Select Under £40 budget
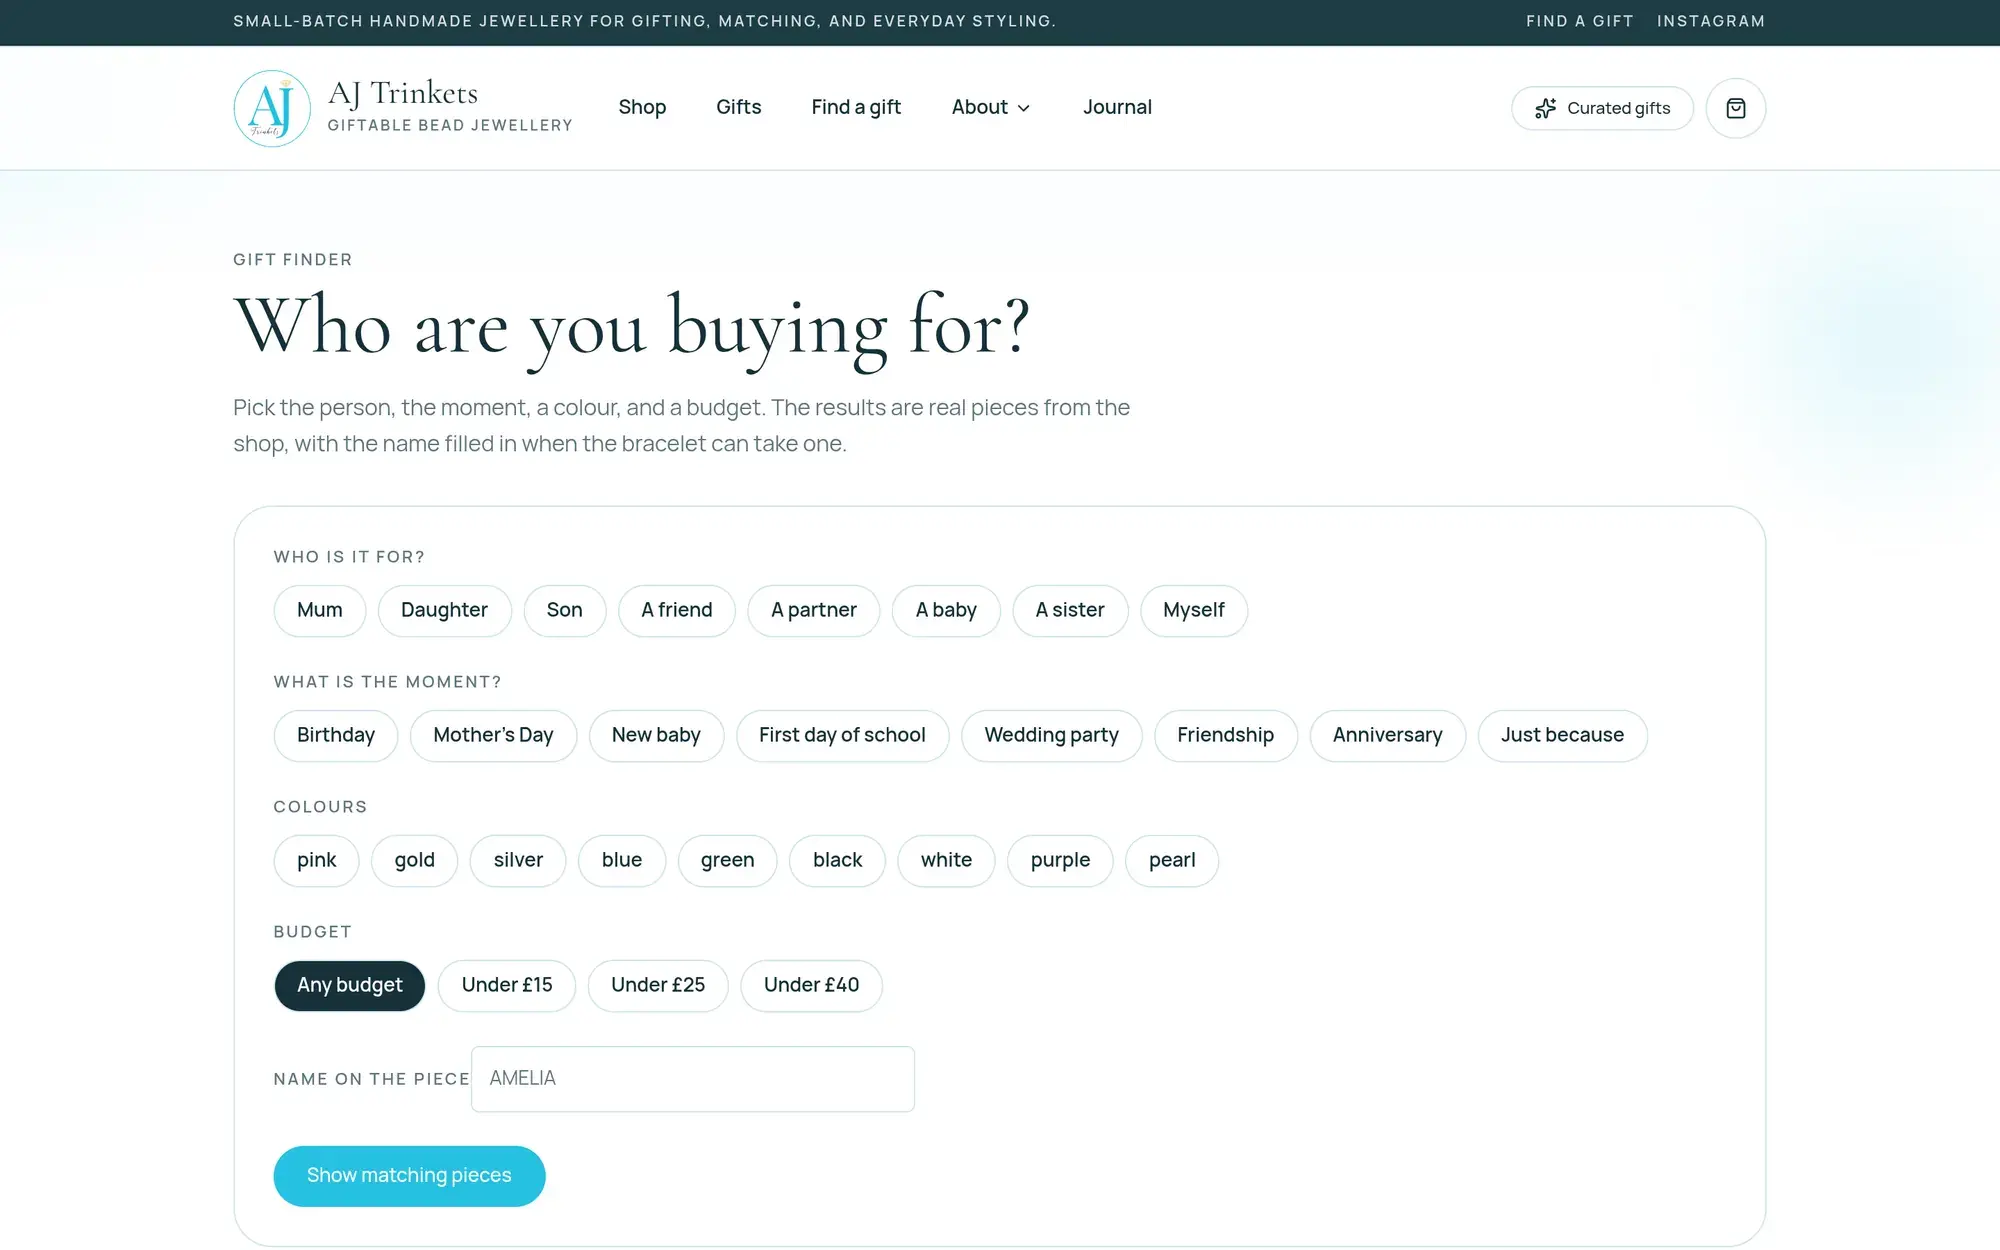 pyautogui.click(x=811, y=985)
